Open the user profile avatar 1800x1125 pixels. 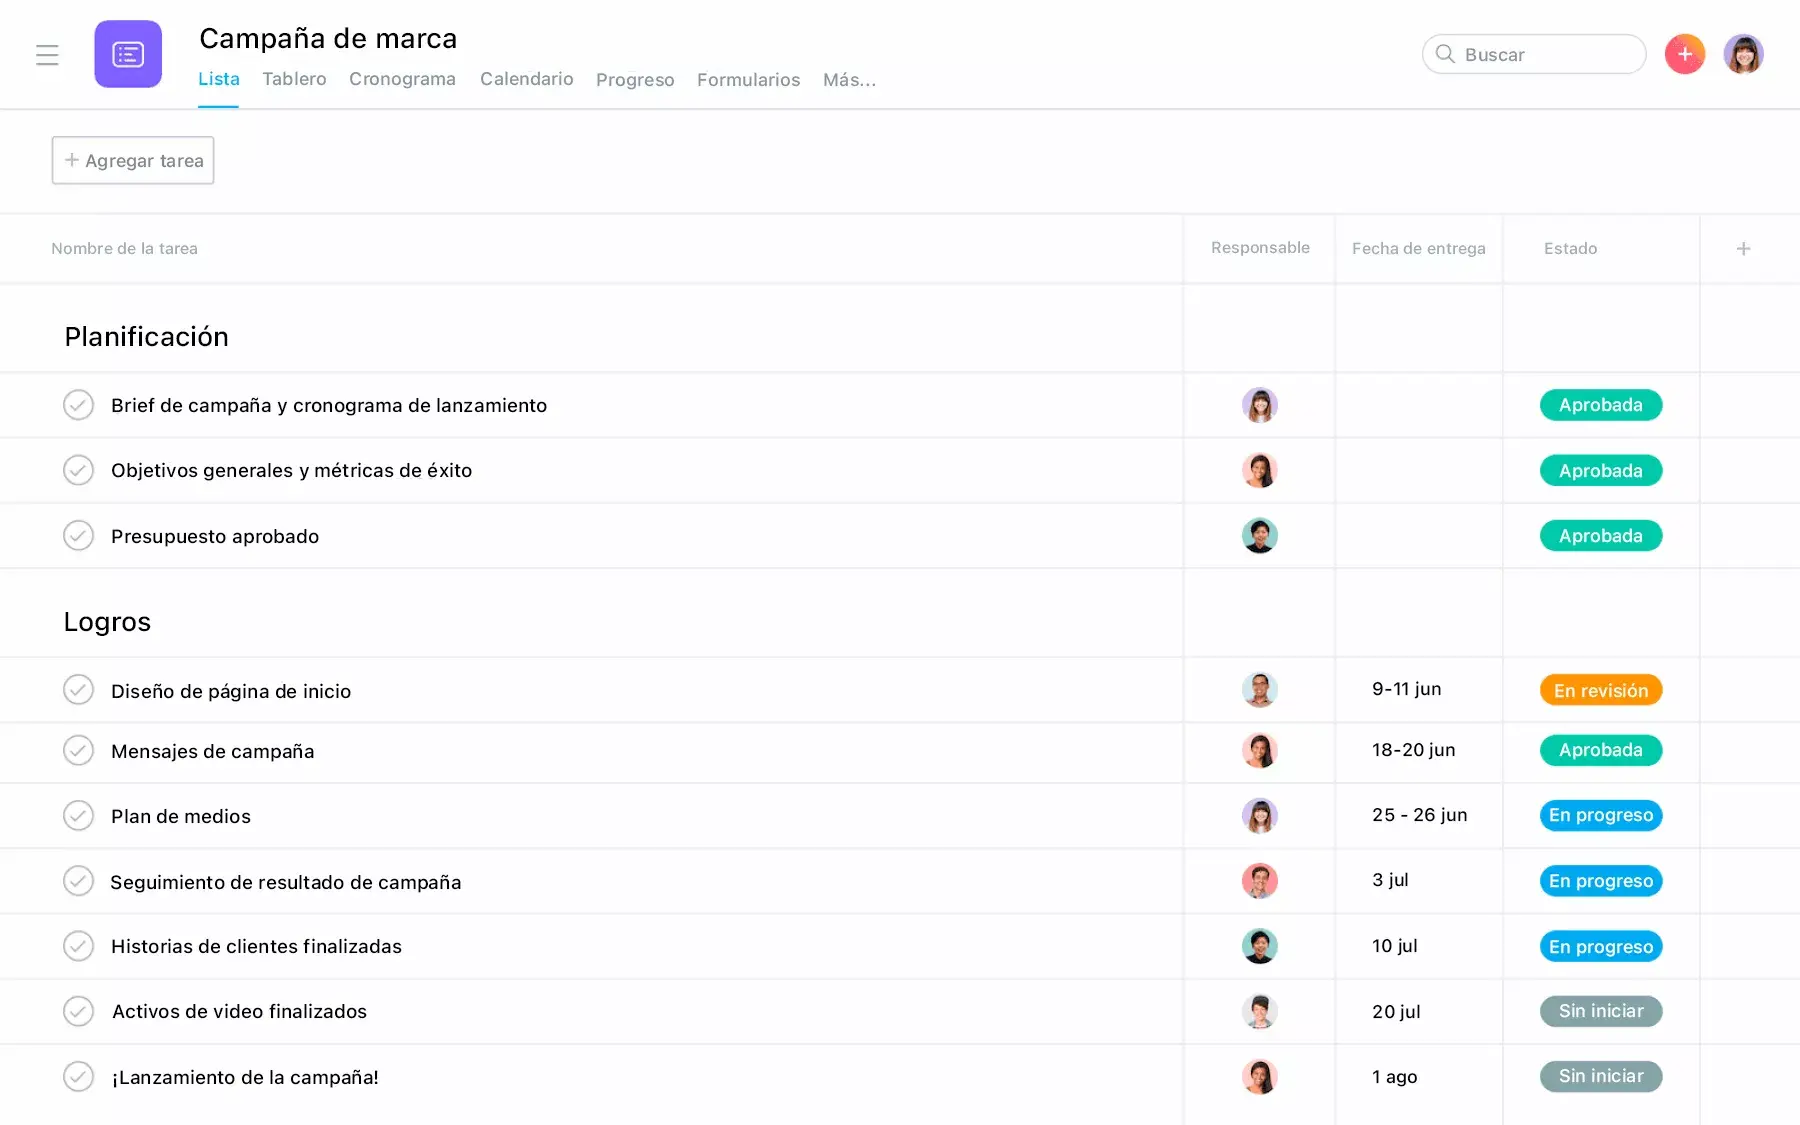1743,54
